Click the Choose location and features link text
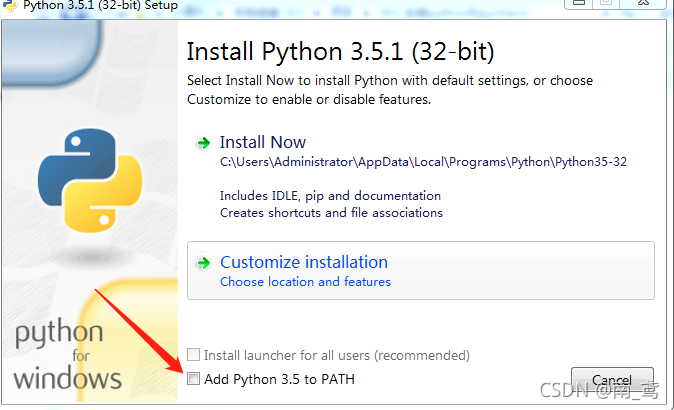 [x=306, y=282]
